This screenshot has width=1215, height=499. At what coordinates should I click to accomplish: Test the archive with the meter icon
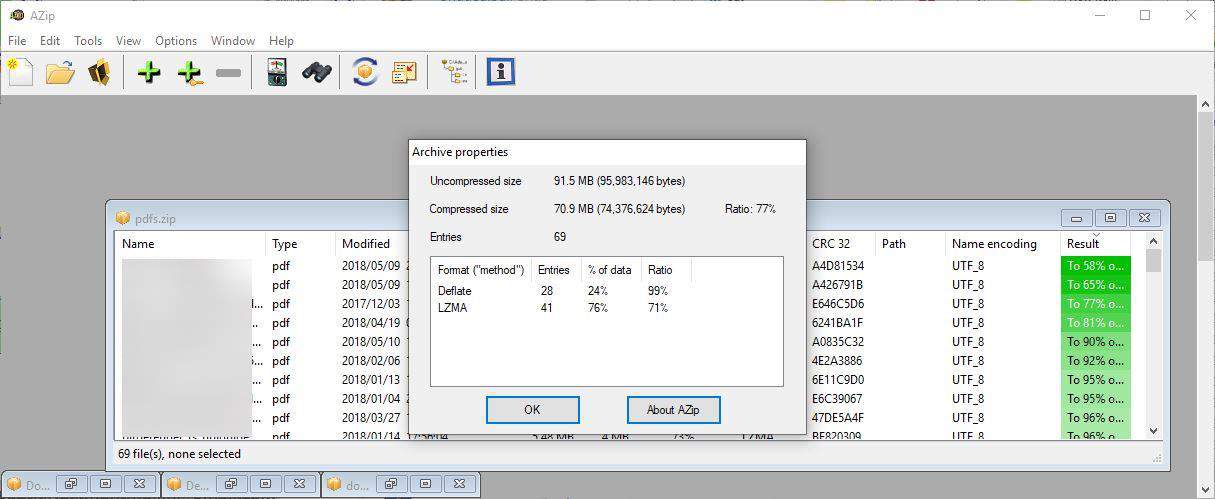[x=277, y=72]
